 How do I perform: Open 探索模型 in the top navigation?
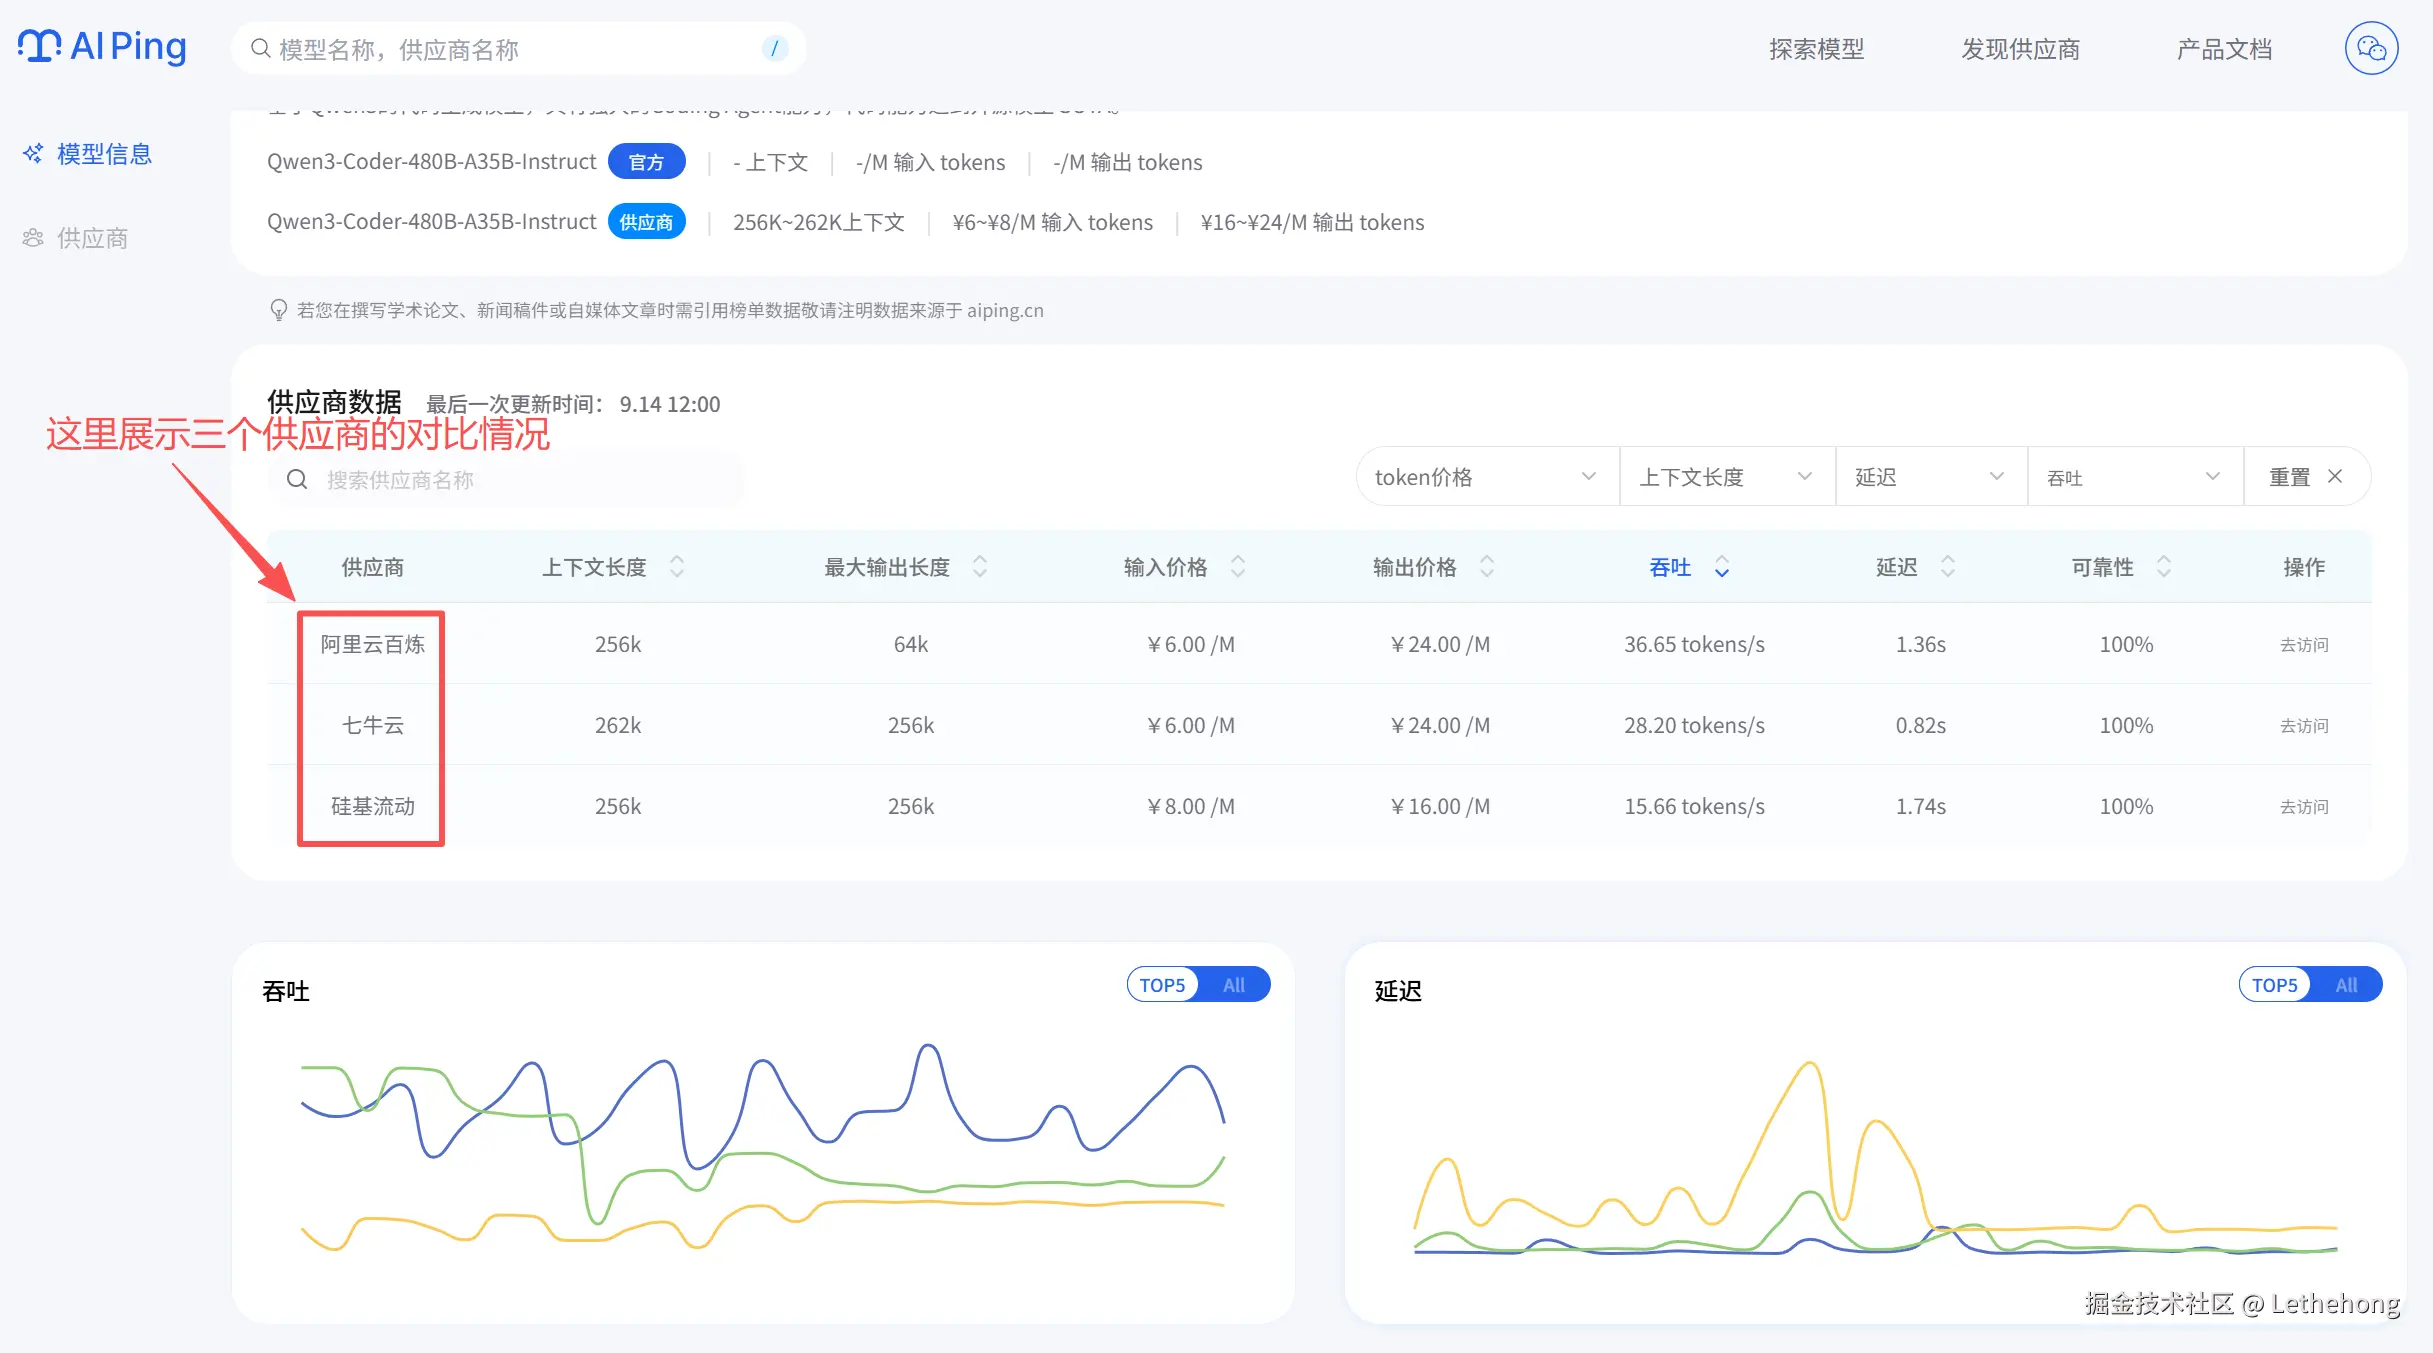click(1816, 49)
